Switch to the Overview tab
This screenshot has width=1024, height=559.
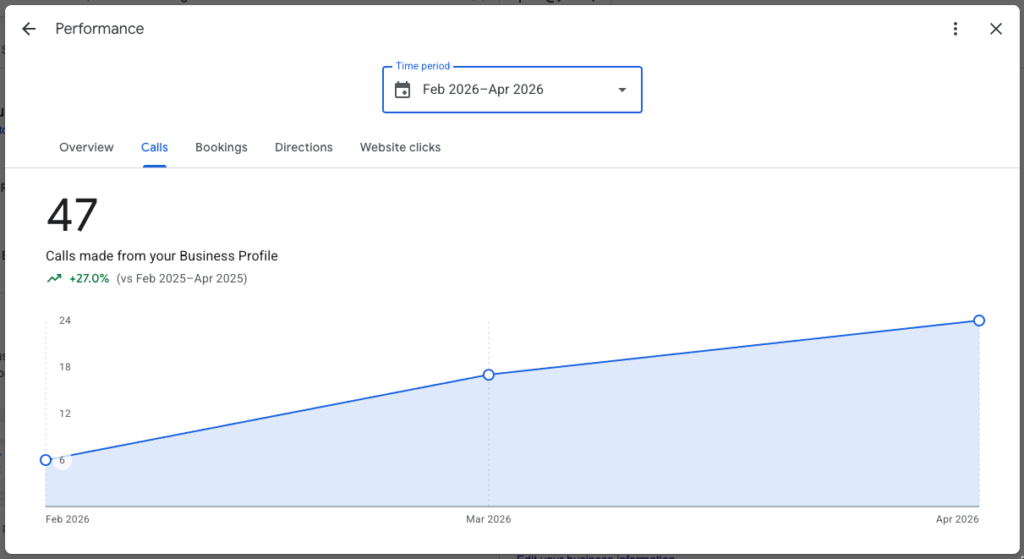(x=86, y=148)
